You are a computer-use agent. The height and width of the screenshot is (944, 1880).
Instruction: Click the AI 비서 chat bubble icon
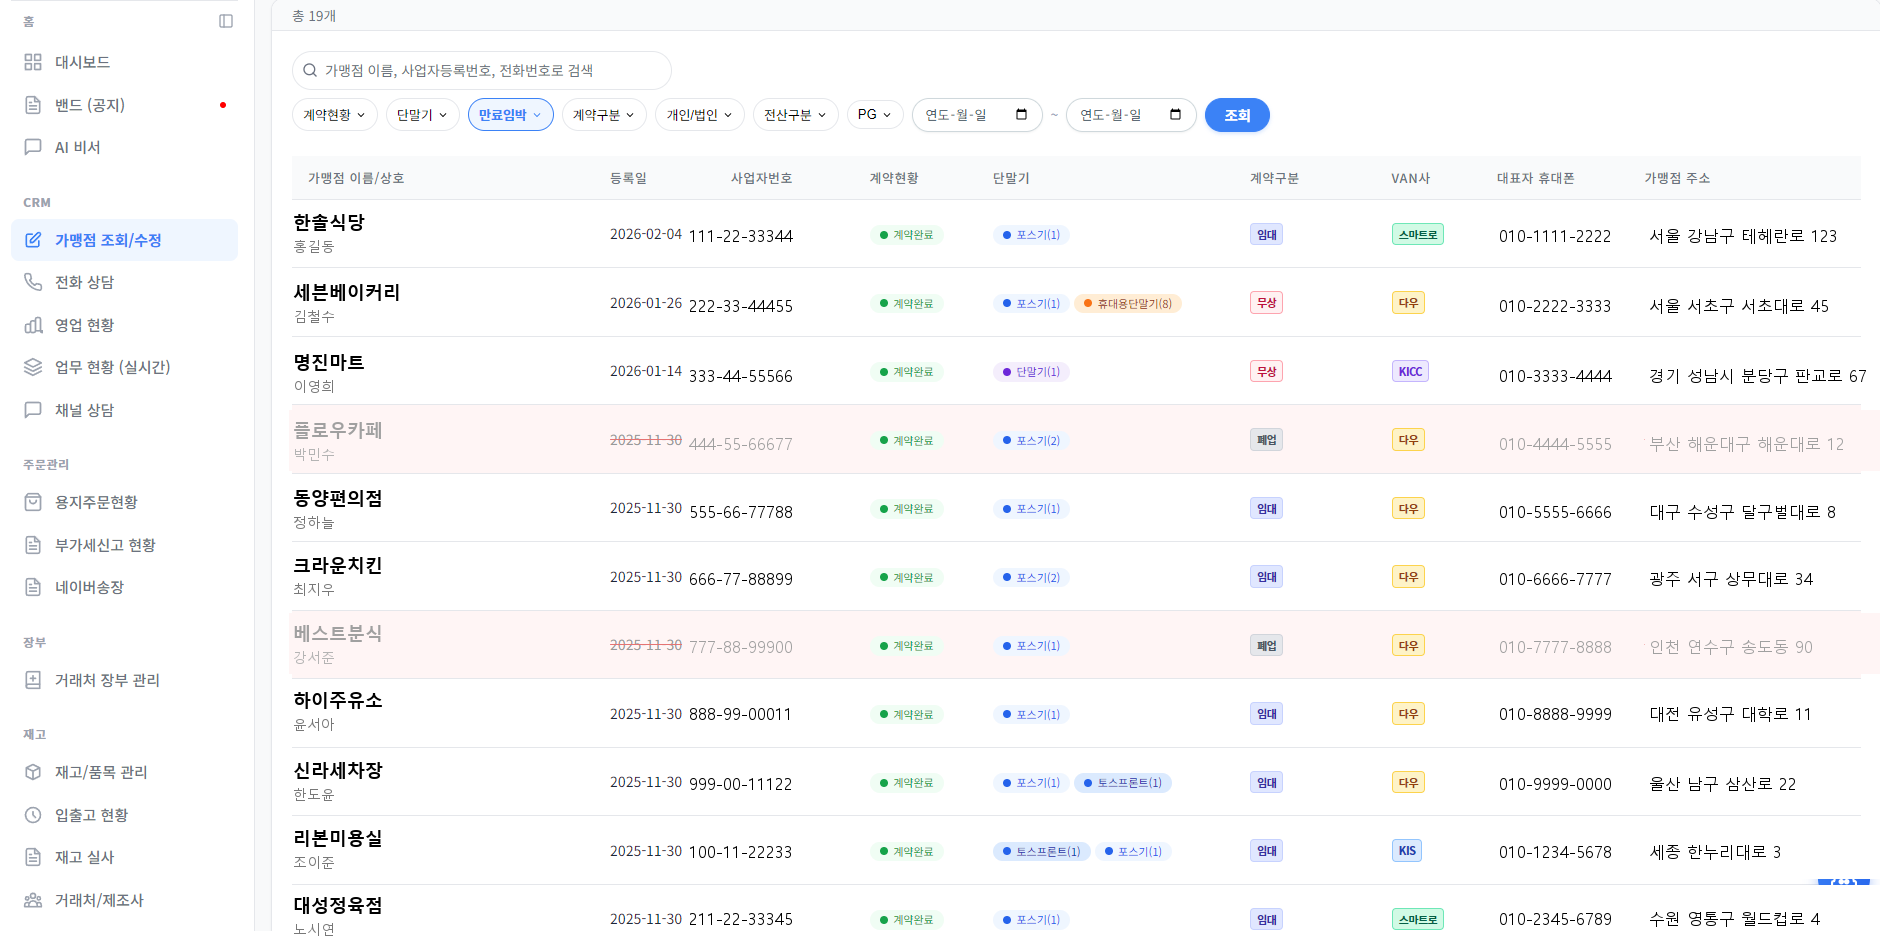coord(33,147)
